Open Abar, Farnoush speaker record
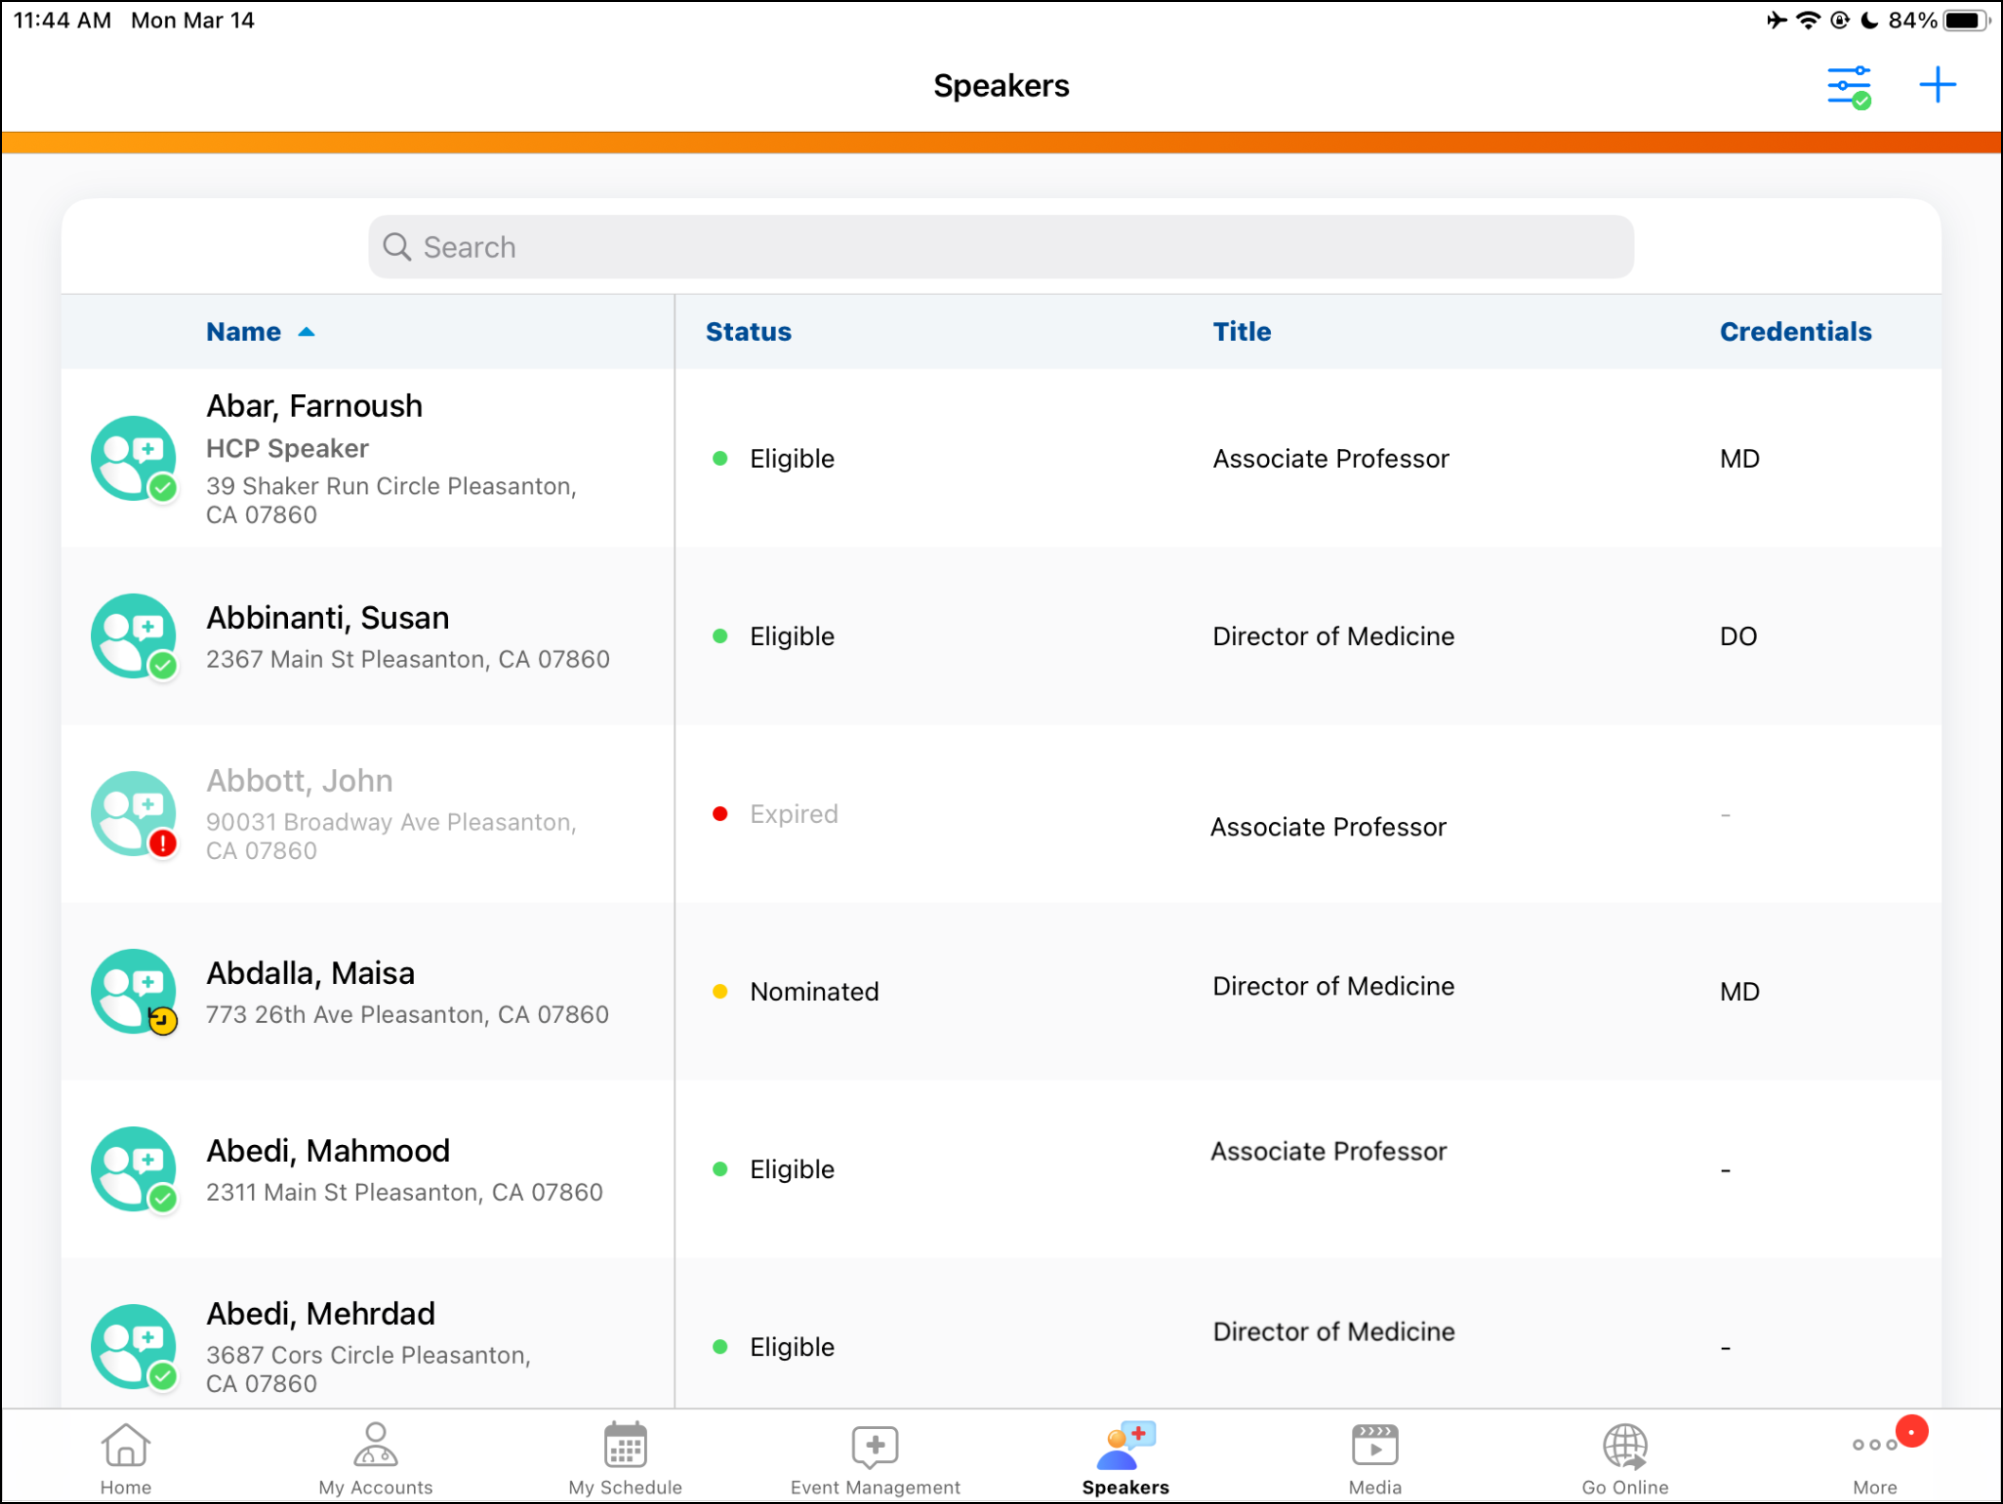The image size is (2003, 1504). coord(314,407)
